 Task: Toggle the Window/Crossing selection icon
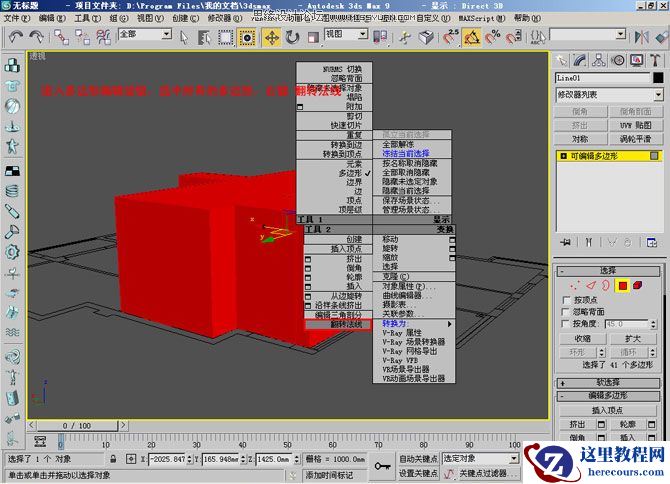click(247, 38)
